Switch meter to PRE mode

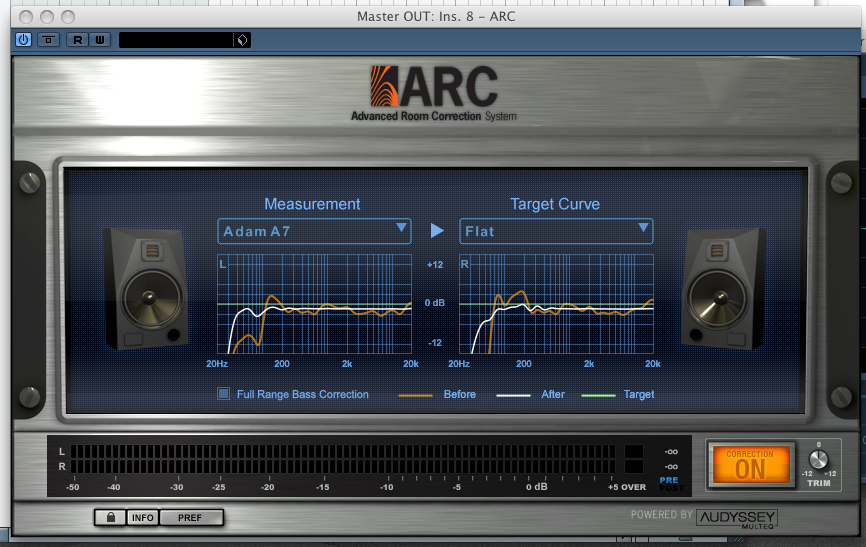click(669, 480)
